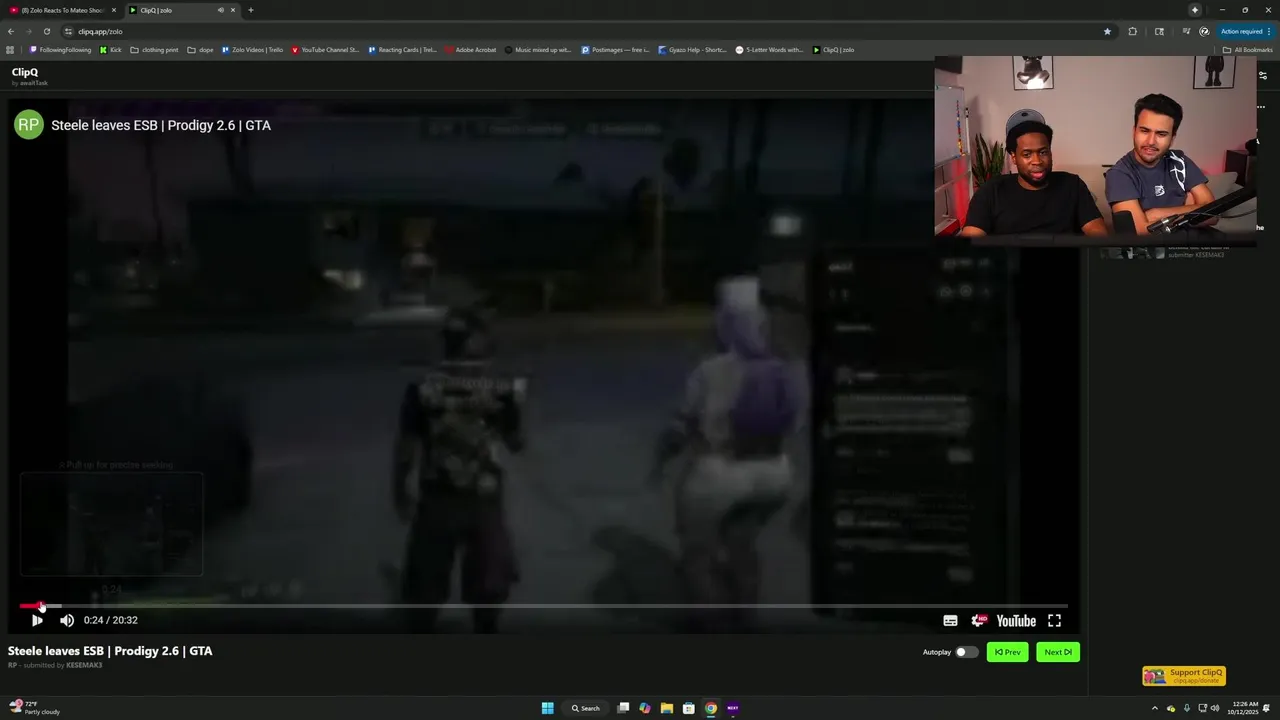This screenshot has height=720, width=1280.
Task: Open a new browser tab
Action: (250, 10)
